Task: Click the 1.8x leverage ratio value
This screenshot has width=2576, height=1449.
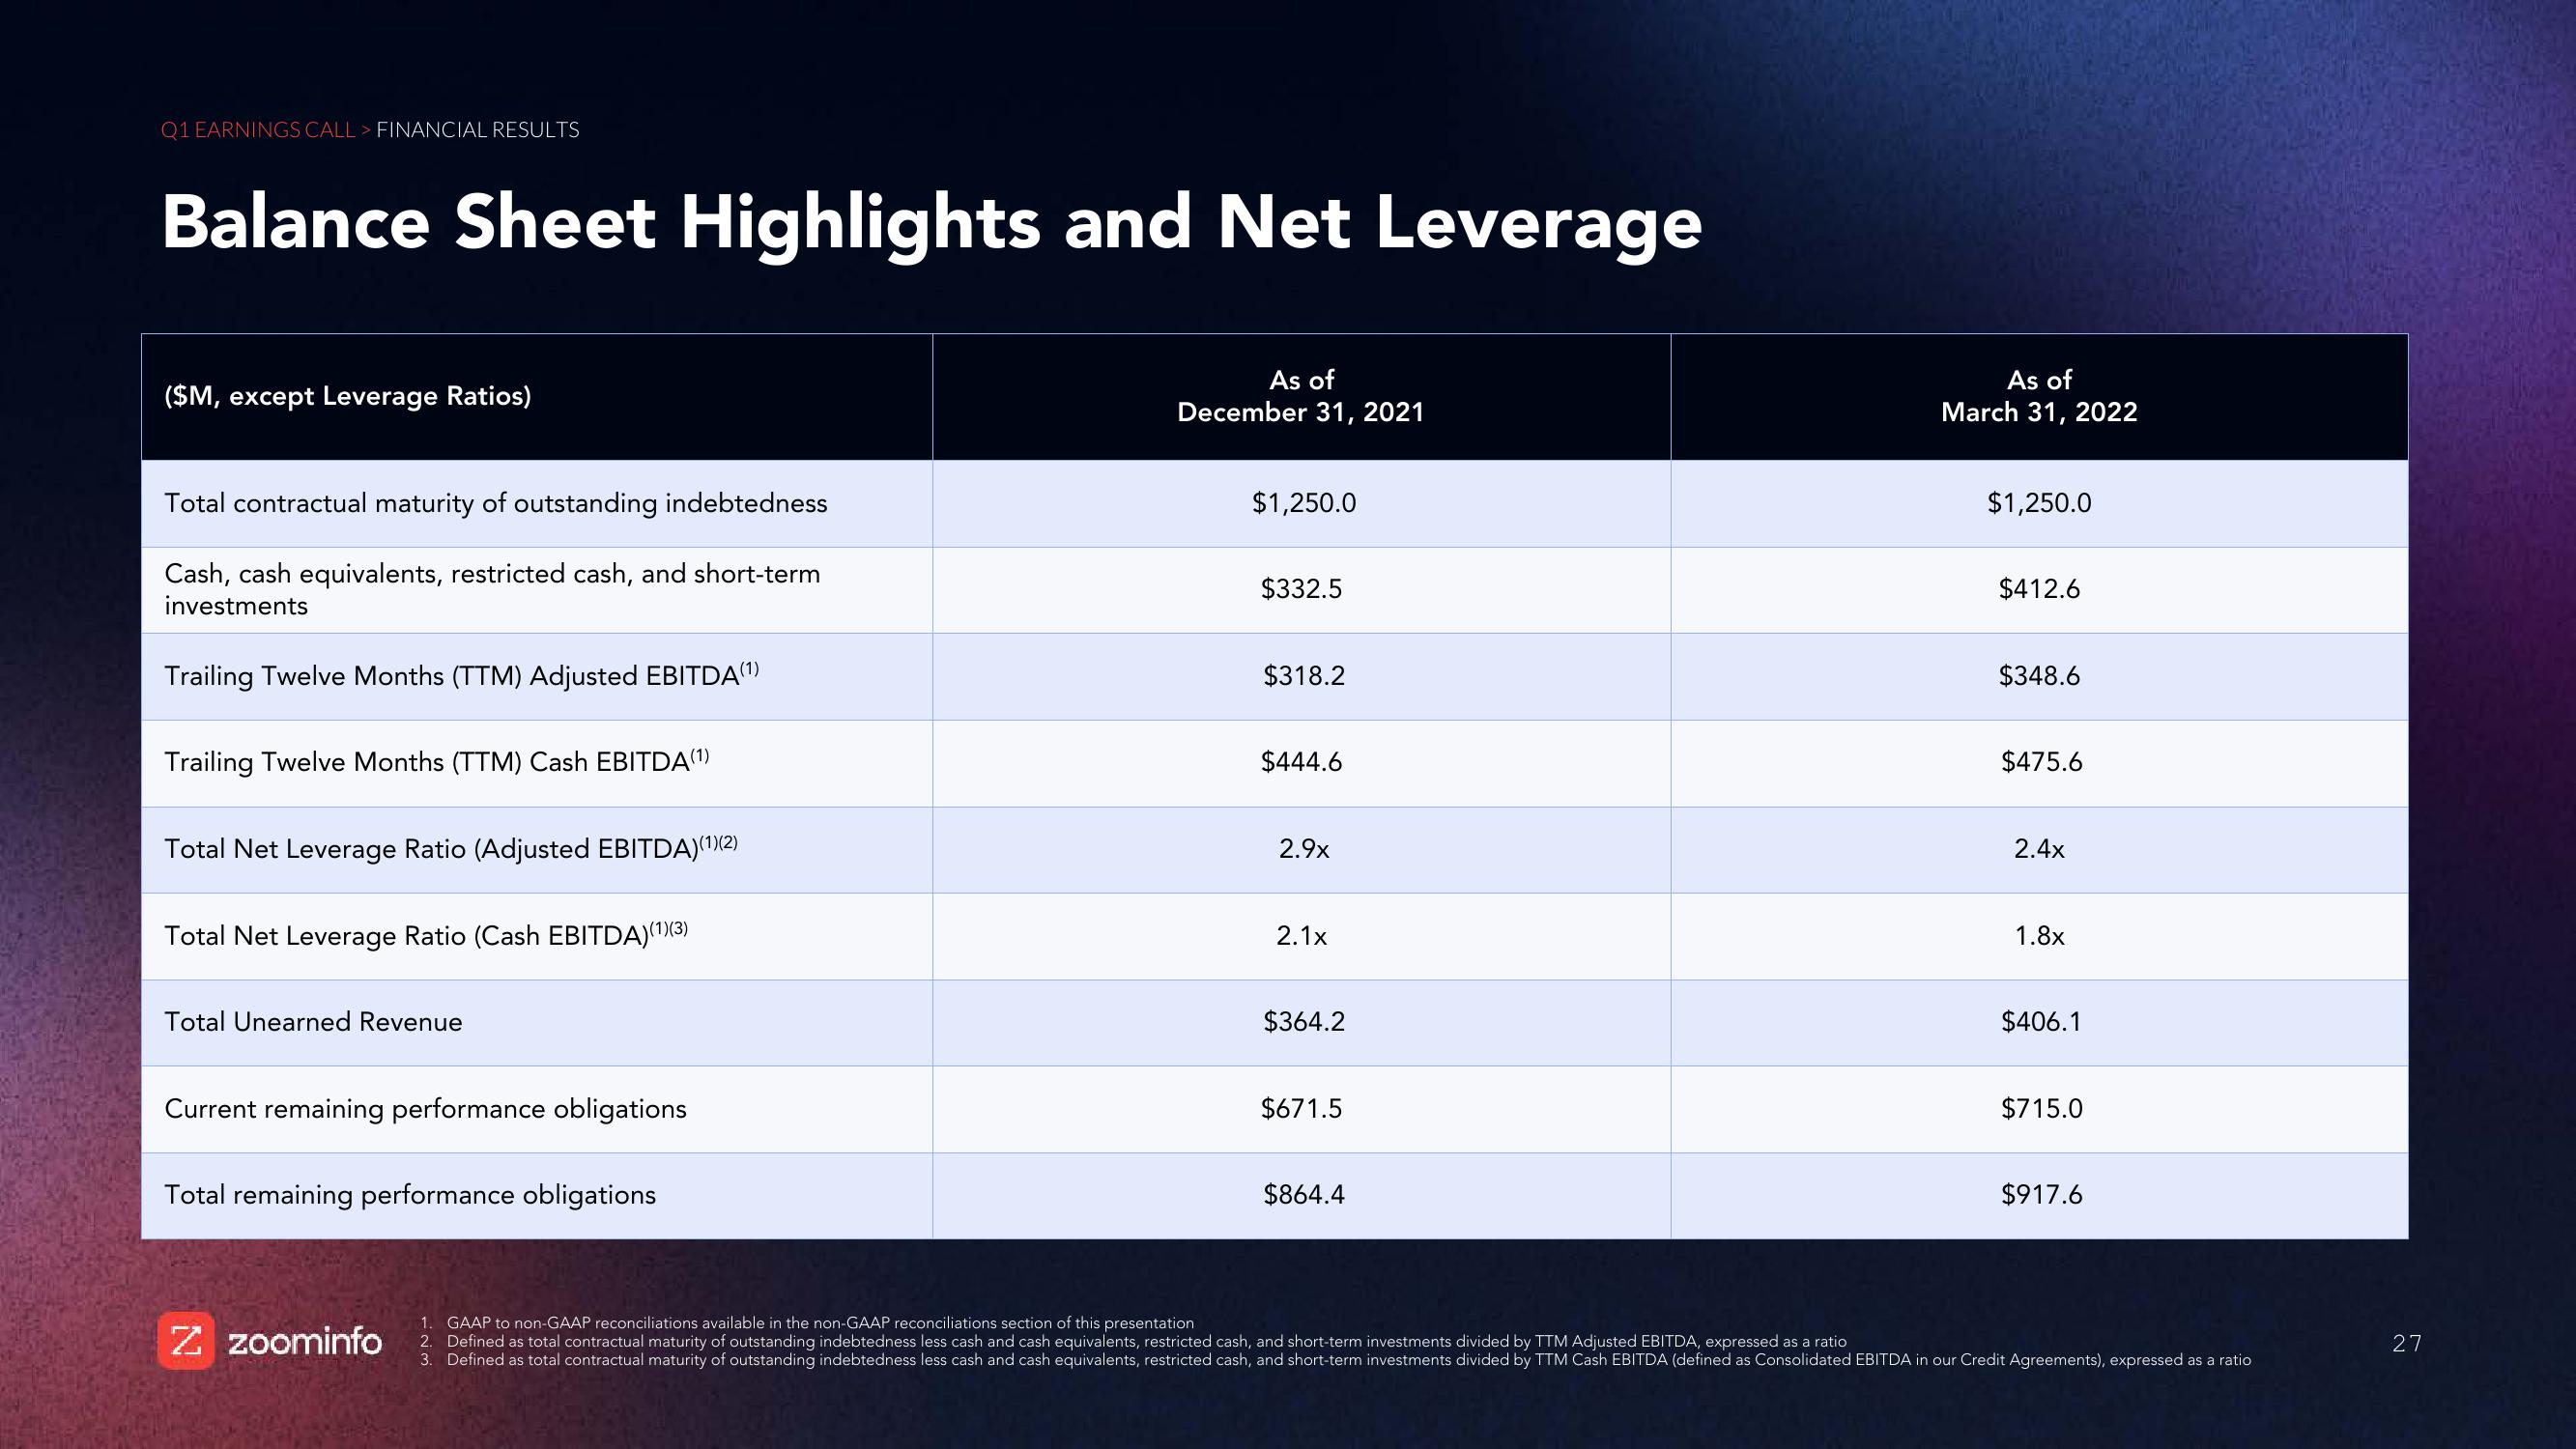Action: point(2039,936)
